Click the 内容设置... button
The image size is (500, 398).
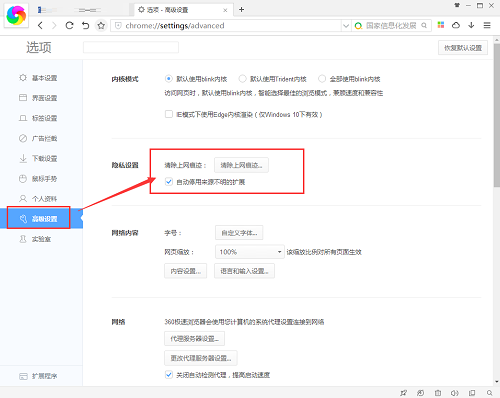point(185,271)
